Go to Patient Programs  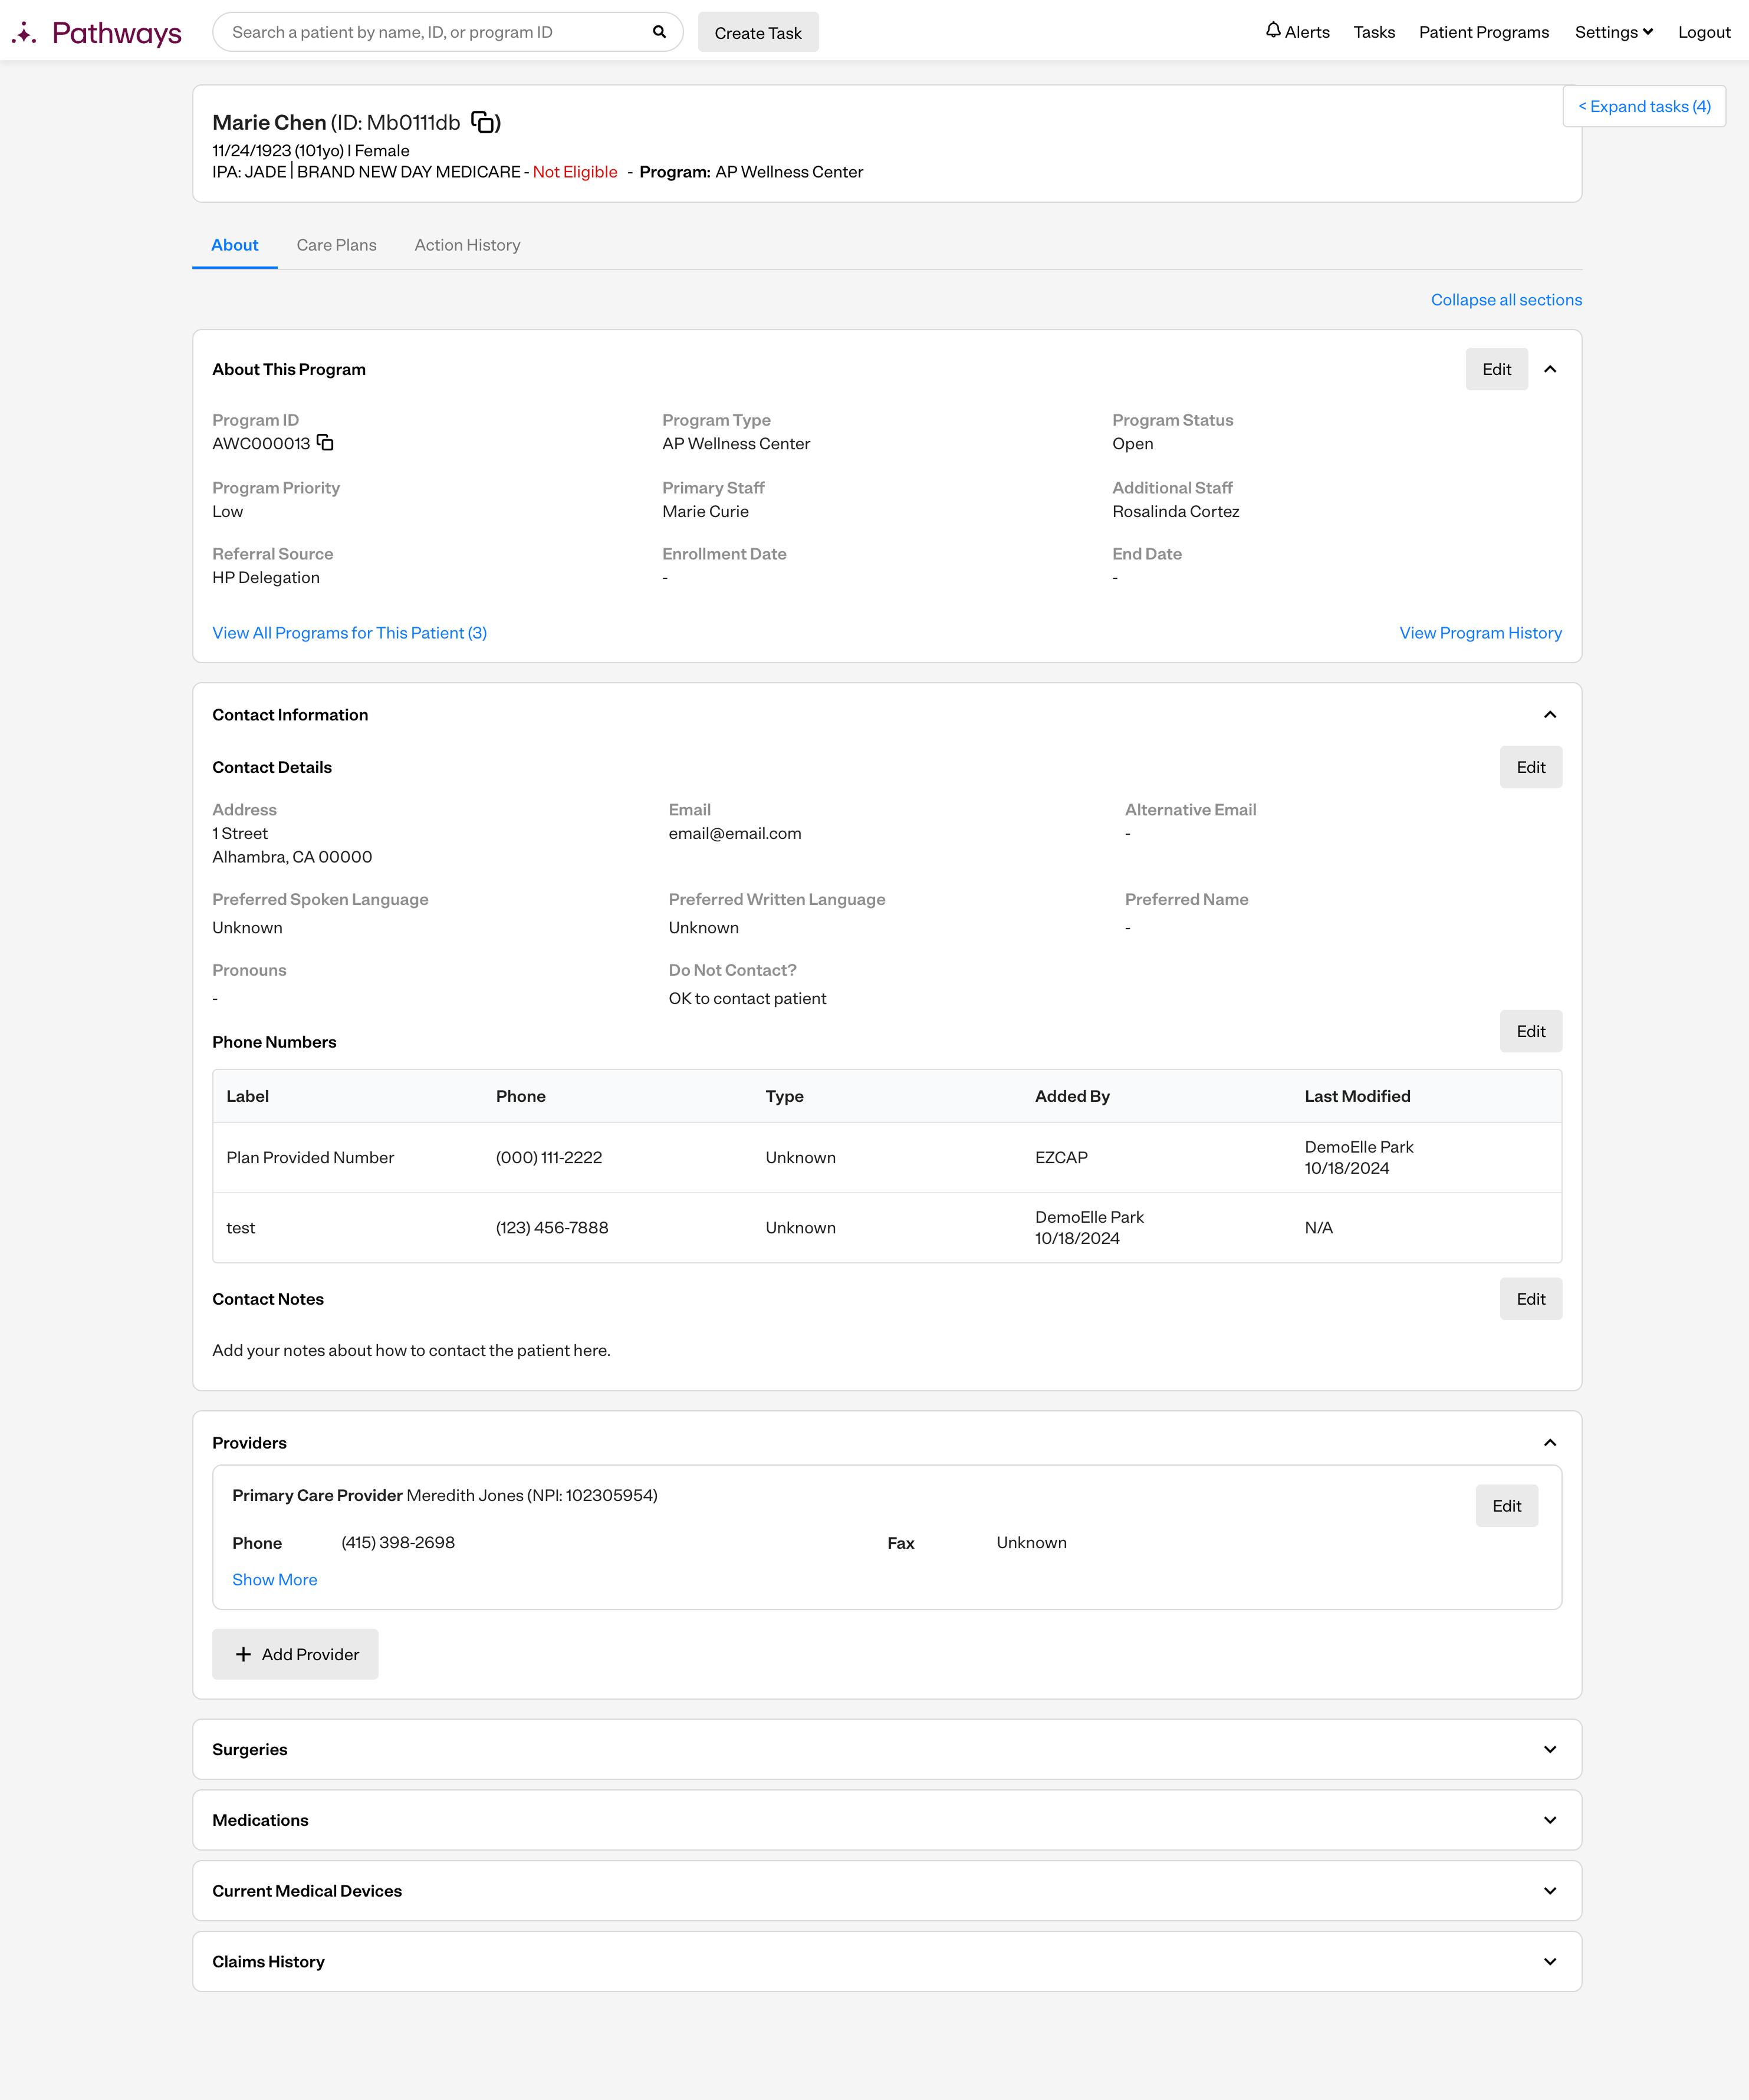1484,32
